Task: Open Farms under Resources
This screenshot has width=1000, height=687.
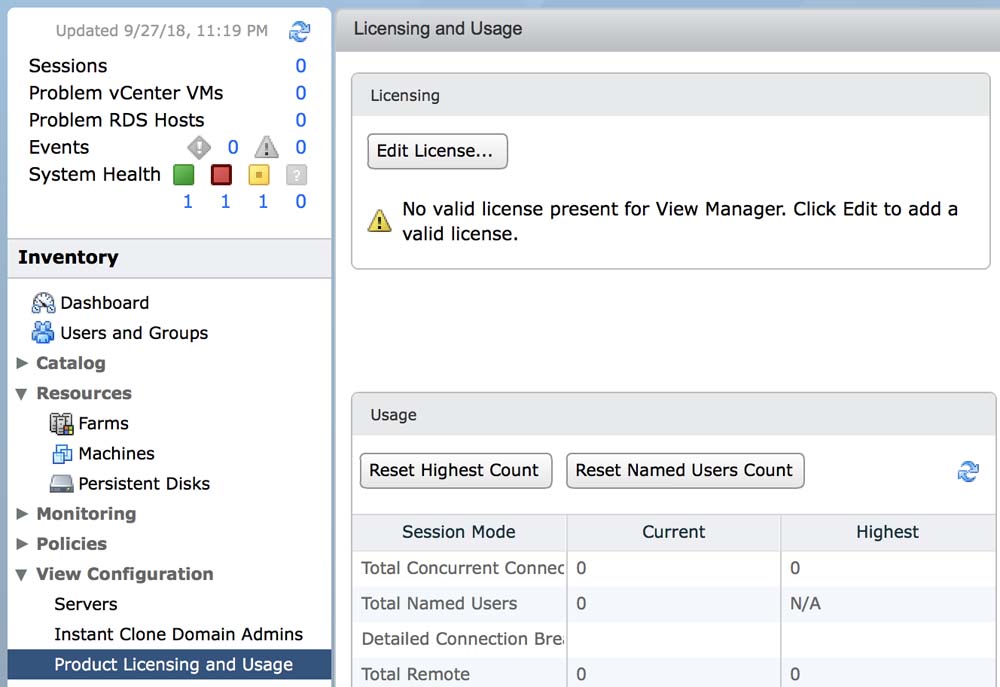Action: point(103,424)
